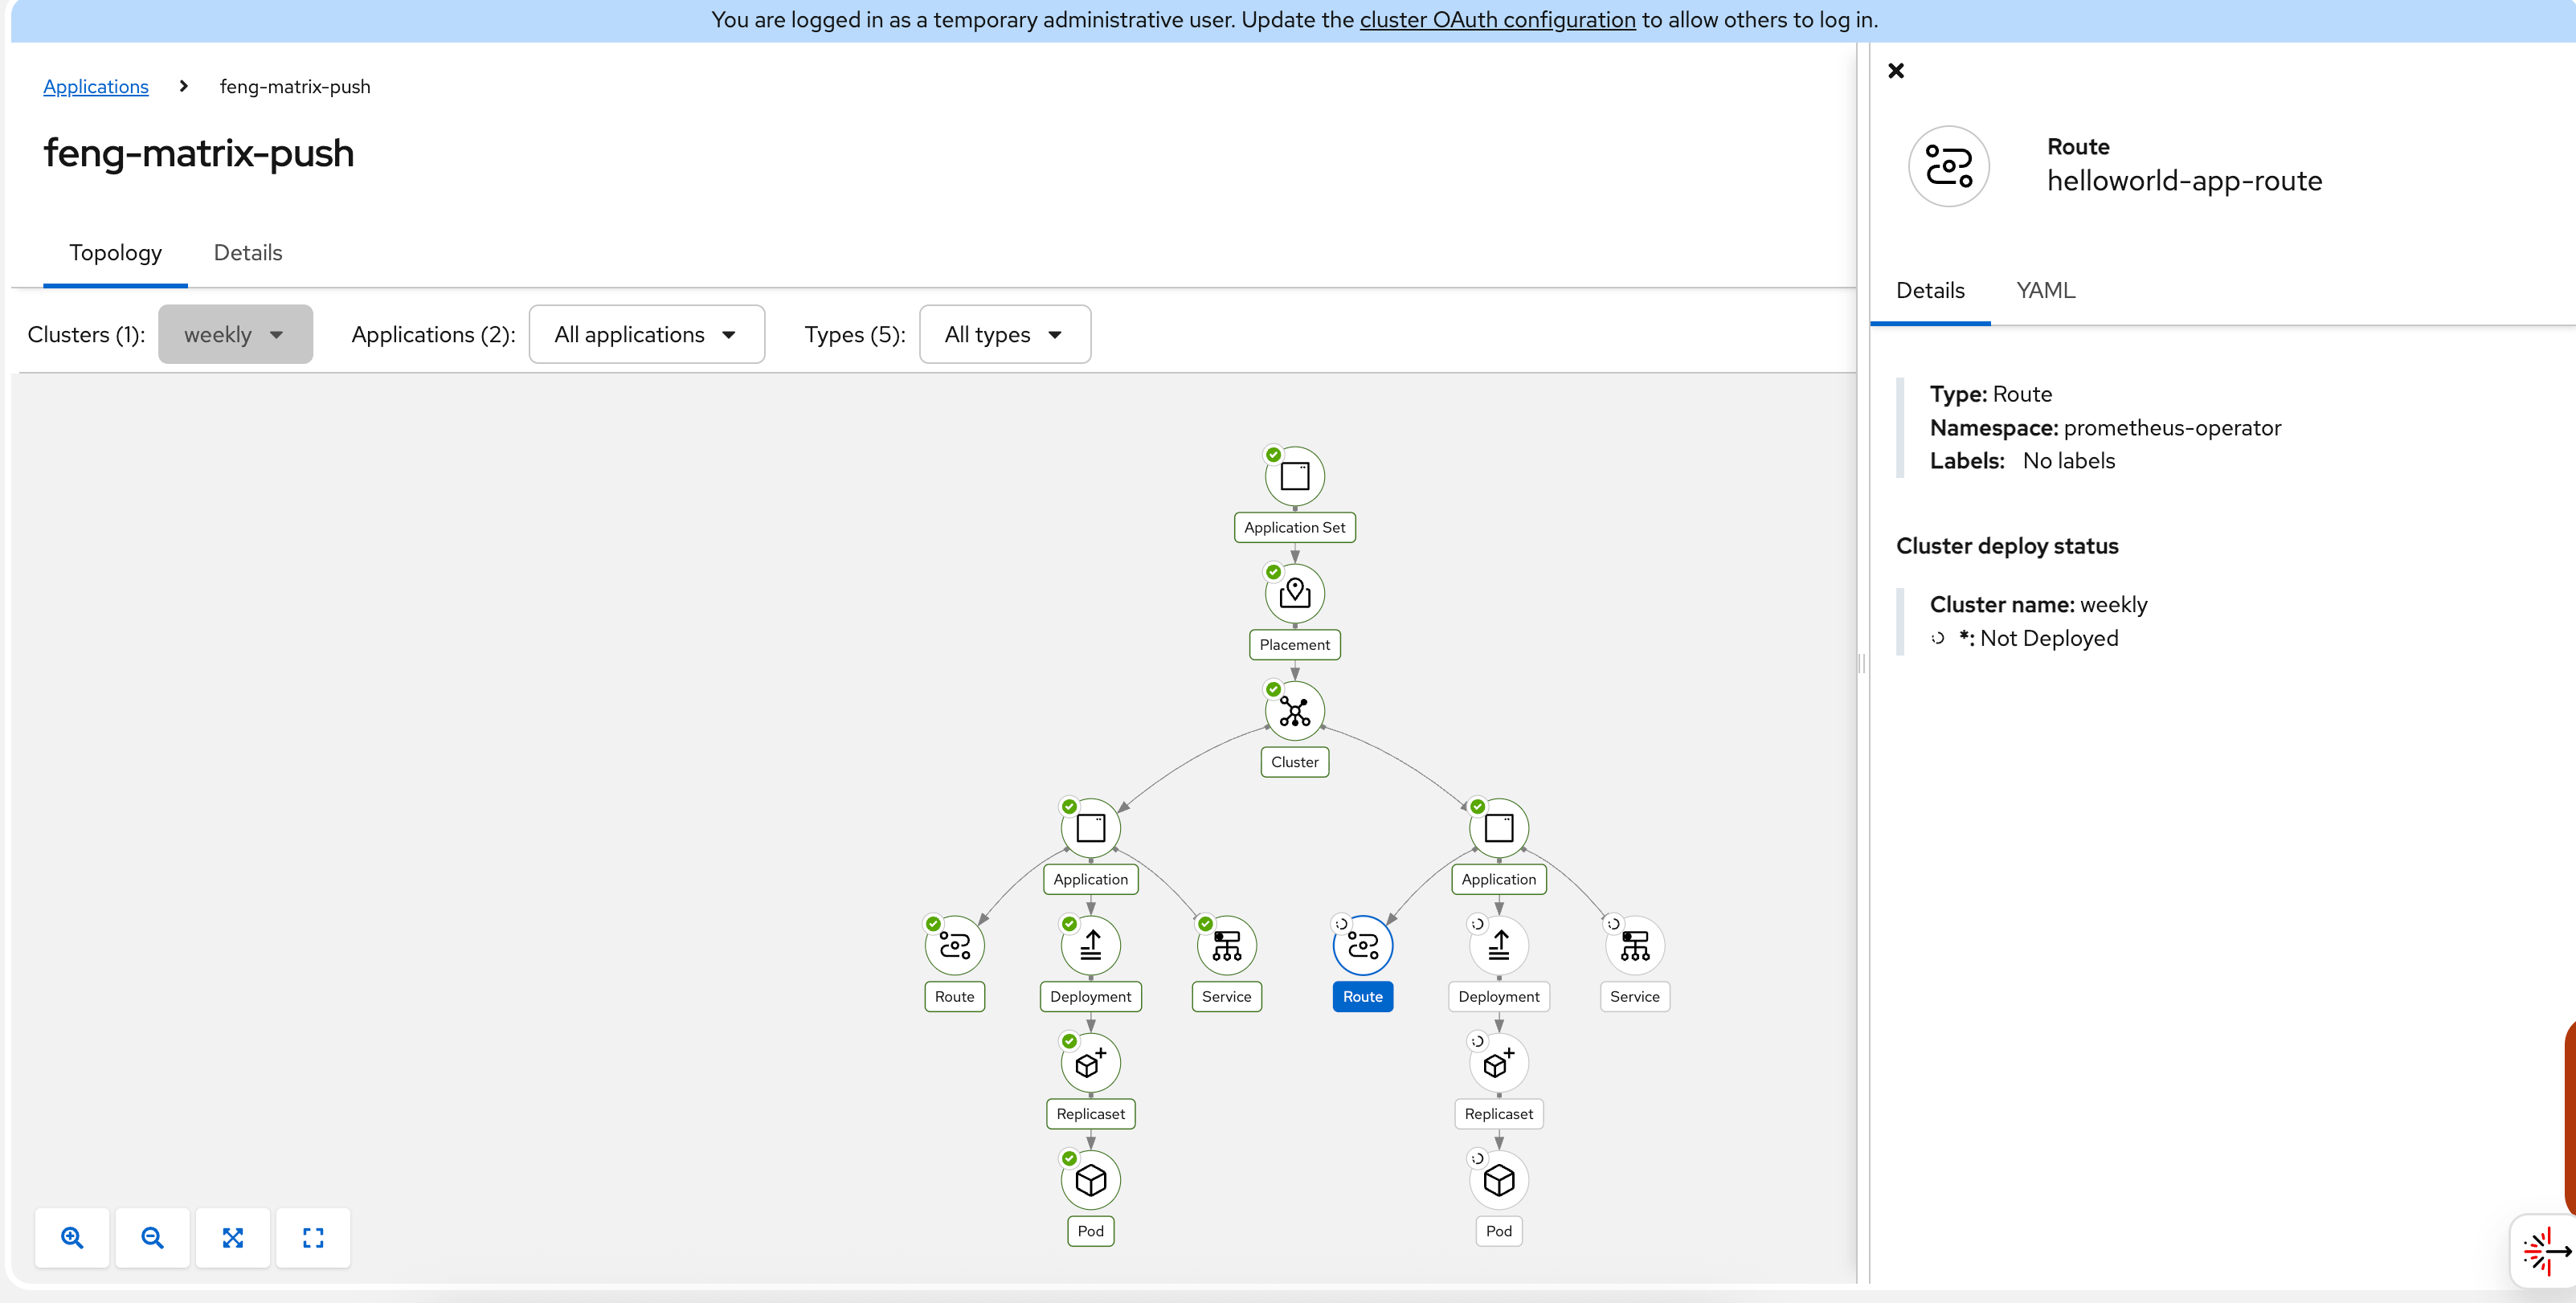Viewport: 2576px width, 1303px height.
Task: Select the left Pod node
Action: pyautogui.click(x=1090, y=1180)
